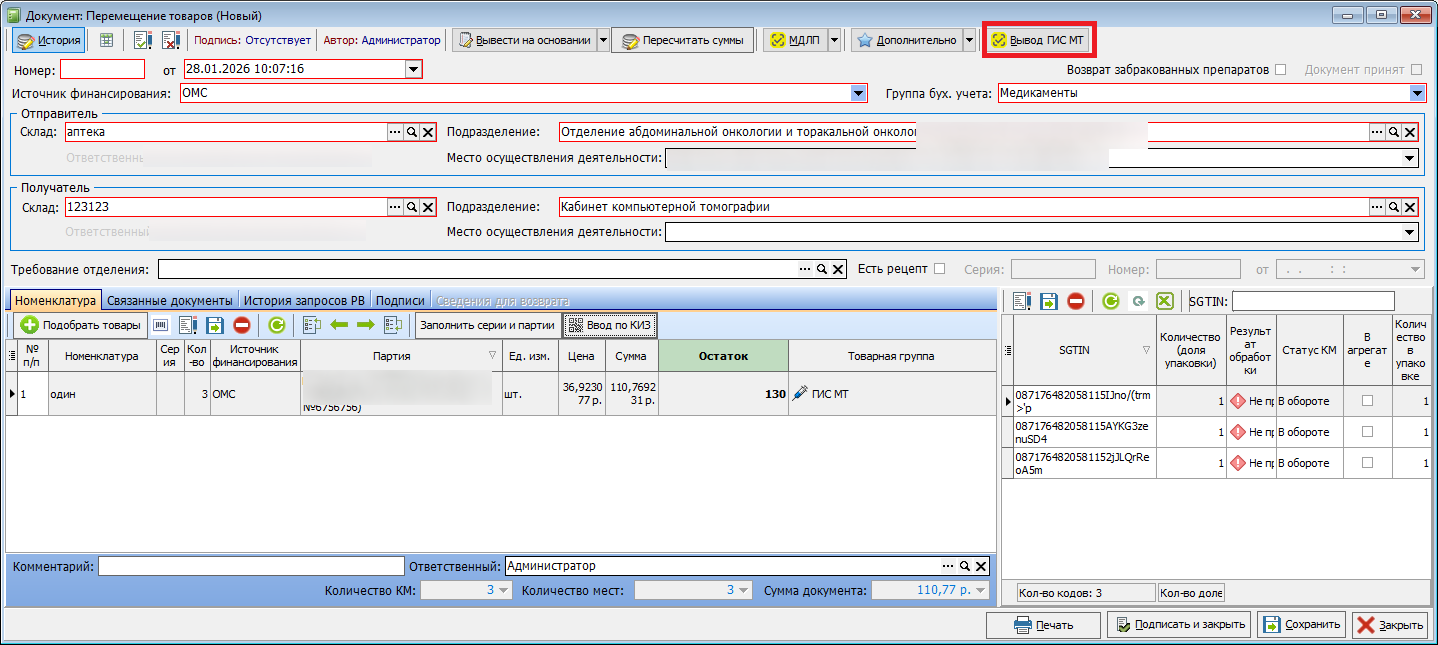Click the barcode scan icon in the Номенклатура toolbar
Viewport: 1438px width, 645px height.
[x=161, y=325]
